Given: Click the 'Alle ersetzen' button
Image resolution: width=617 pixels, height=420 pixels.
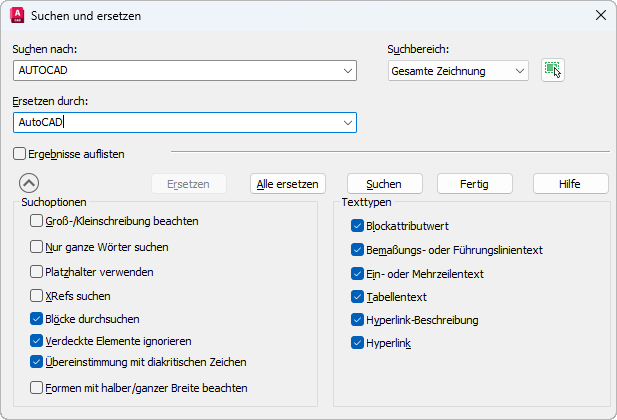Looking at the screenshot, I should click(x=288, y=184).
